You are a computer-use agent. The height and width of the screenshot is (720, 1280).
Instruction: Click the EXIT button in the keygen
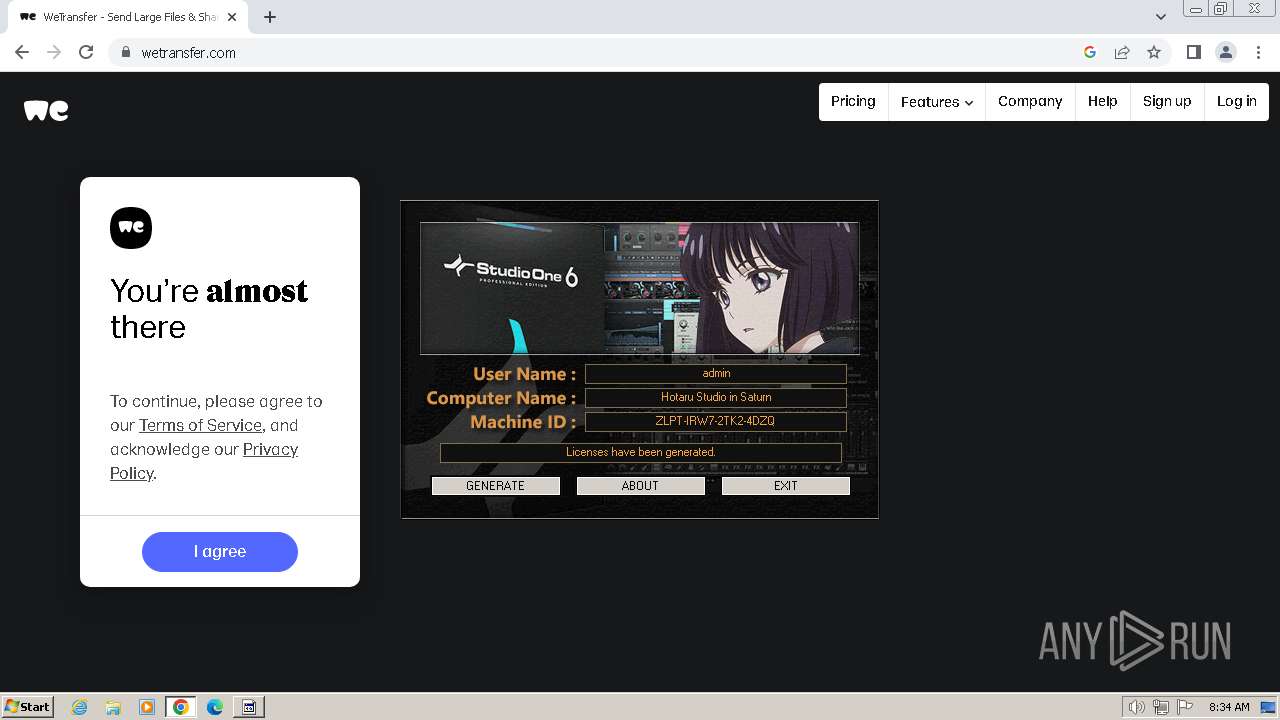(x=786, y=486)
